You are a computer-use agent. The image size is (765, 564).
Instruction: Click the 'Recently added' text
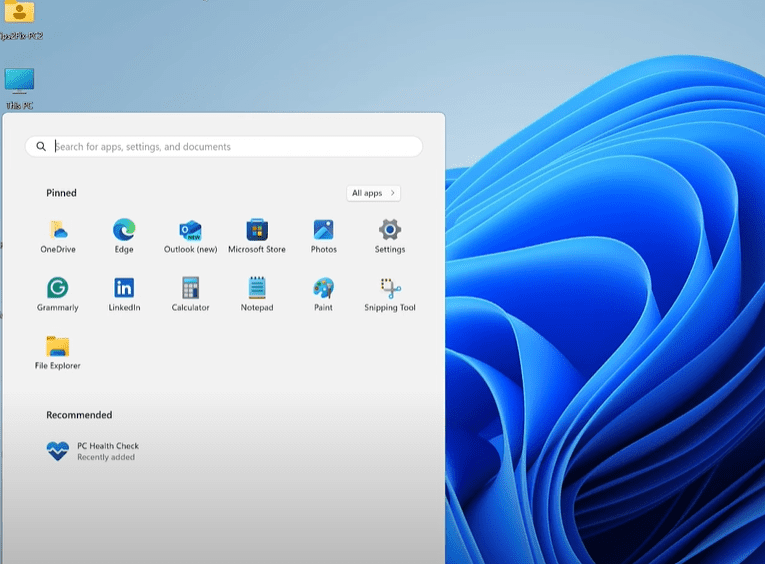[x=106, y=457]
